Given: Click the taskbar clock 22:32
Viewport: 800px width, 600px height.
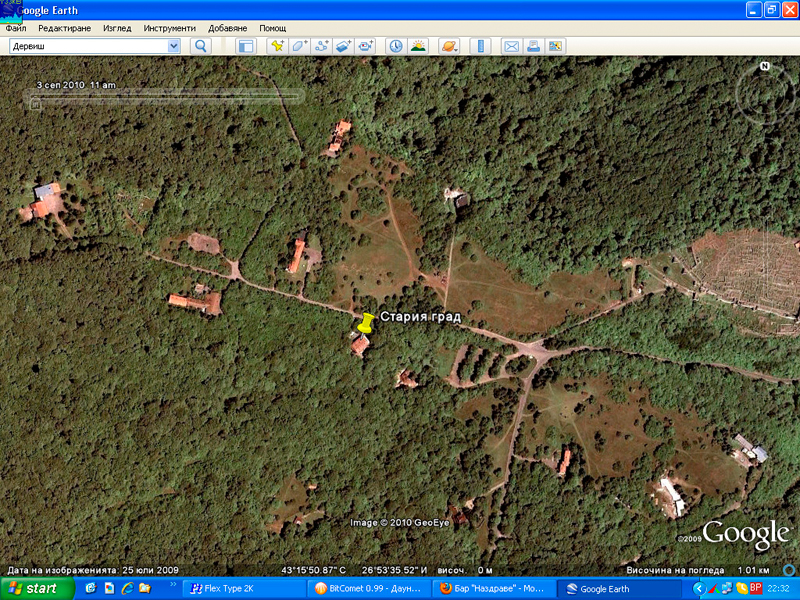Looking at the screenshot, I should tap(779, 589).
